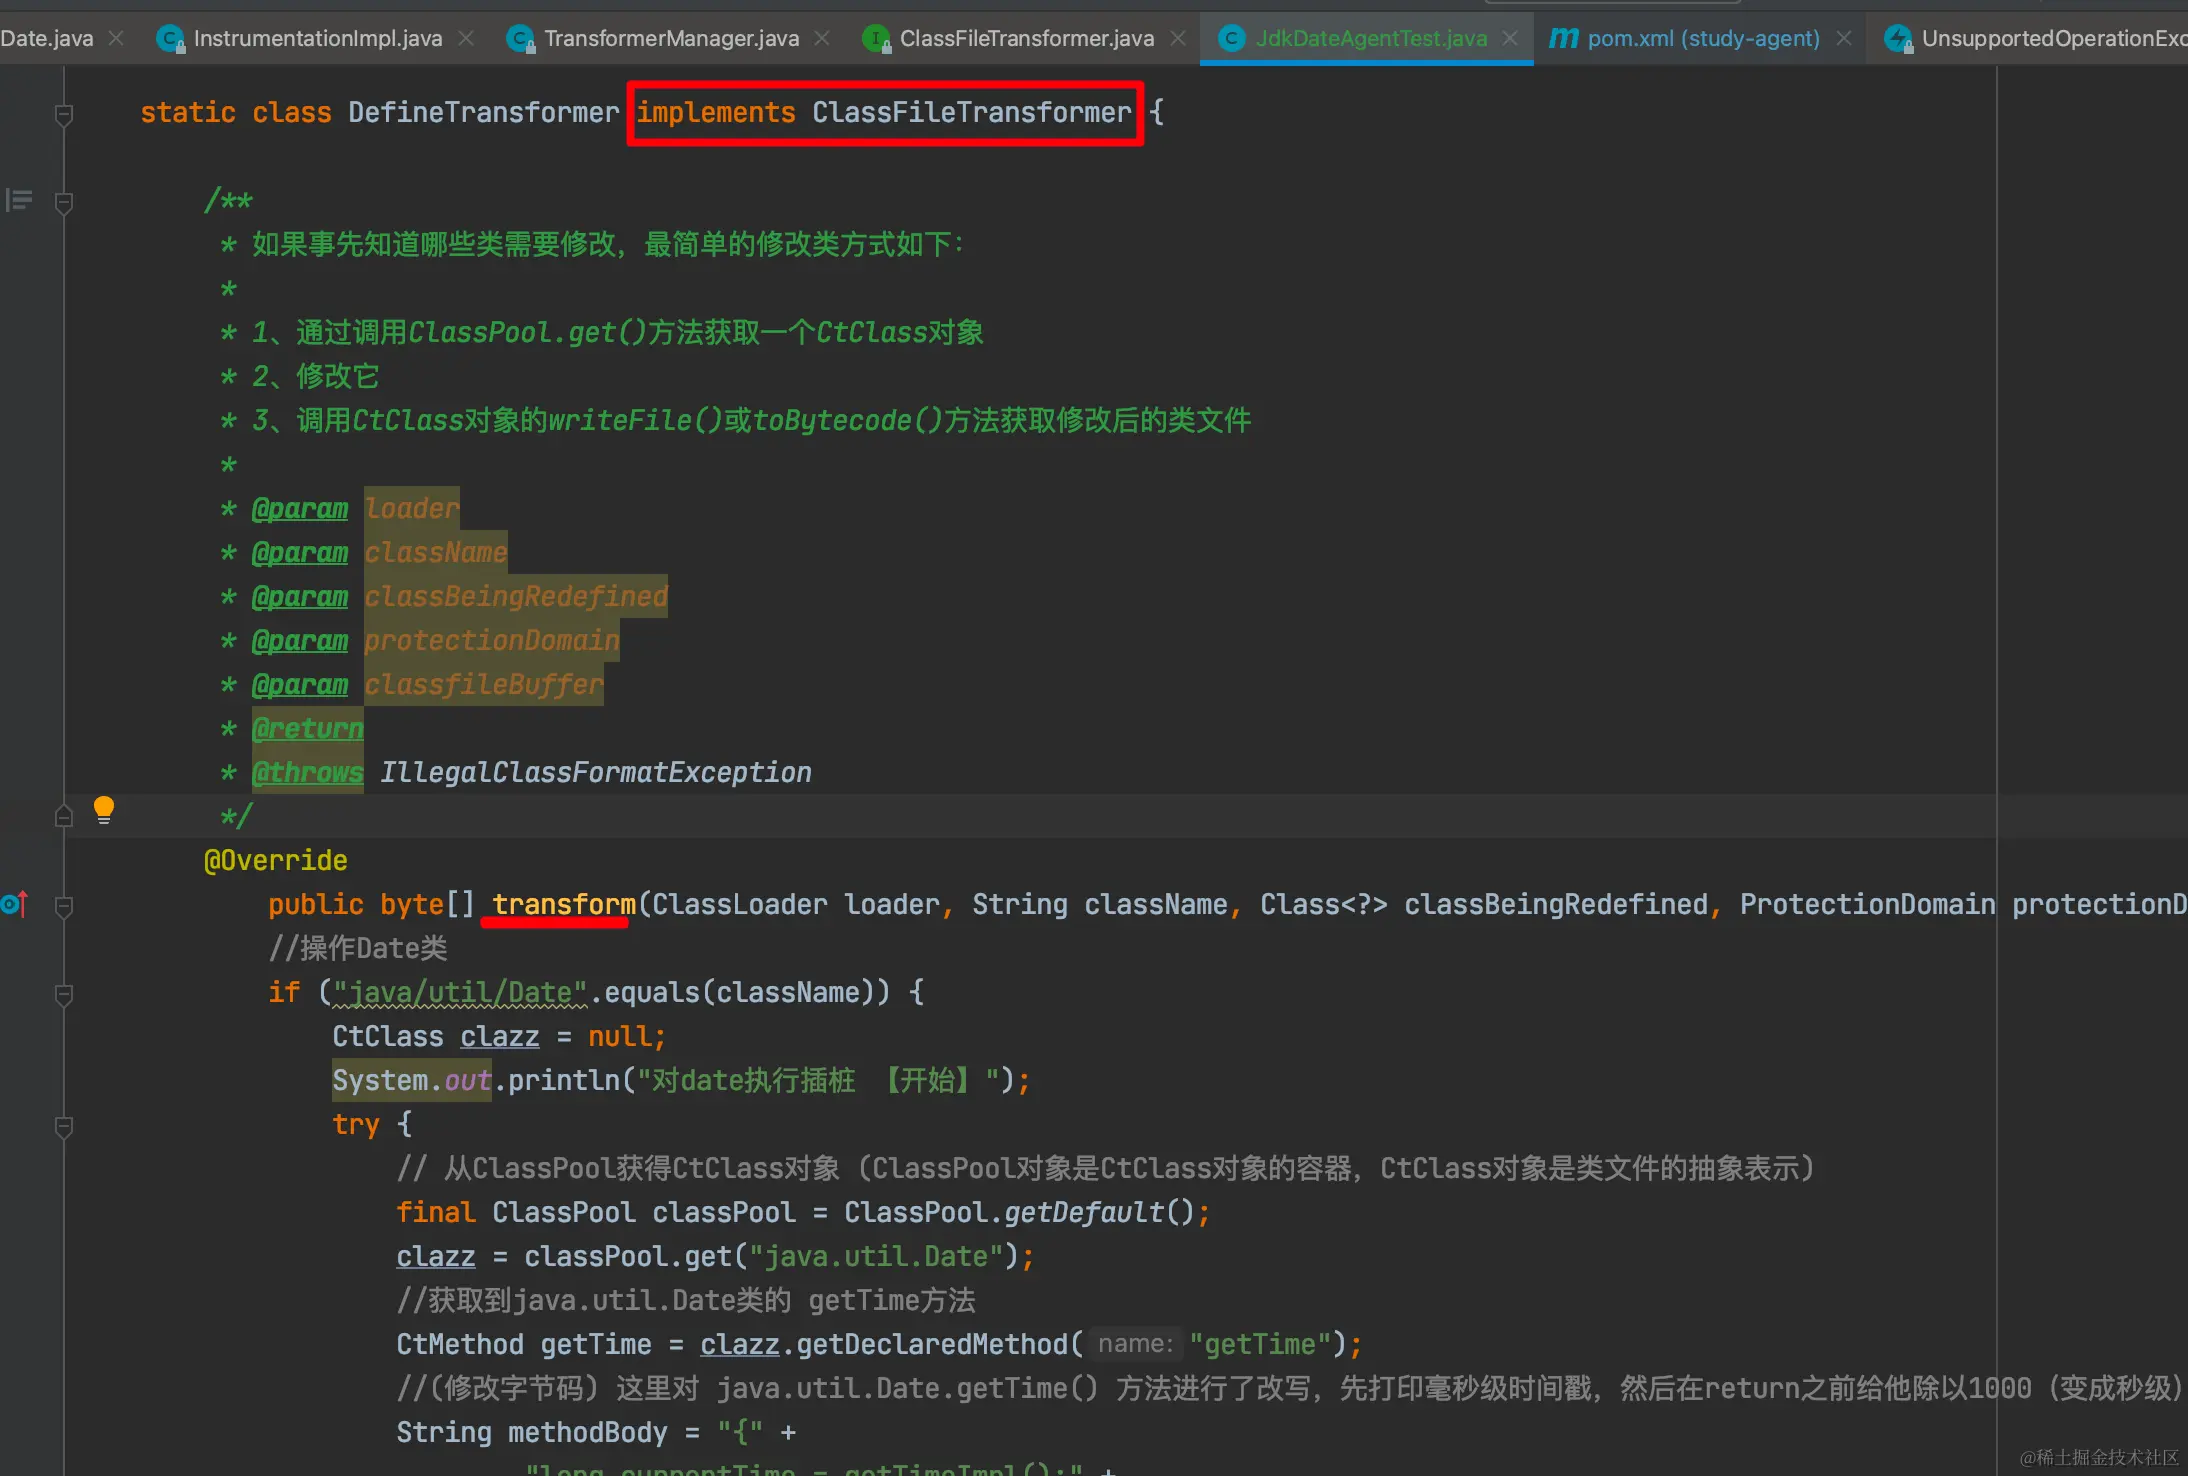Click the ClassFileTransformer.java interface icon

tap(875, 39)
